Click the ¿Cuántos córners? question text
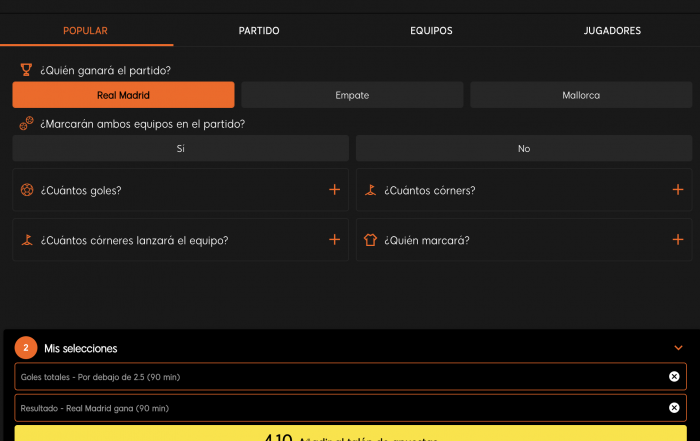700x441 pixels. pyautogui.click(x=430, y=191)
